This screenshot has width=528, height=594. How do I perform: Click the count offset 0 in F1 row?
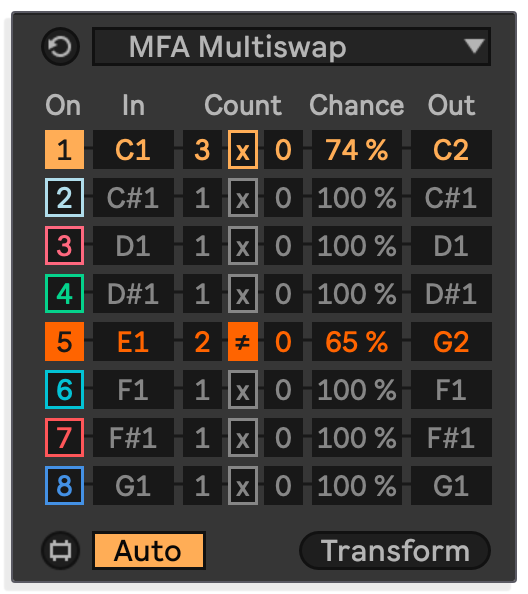(283, 389)
